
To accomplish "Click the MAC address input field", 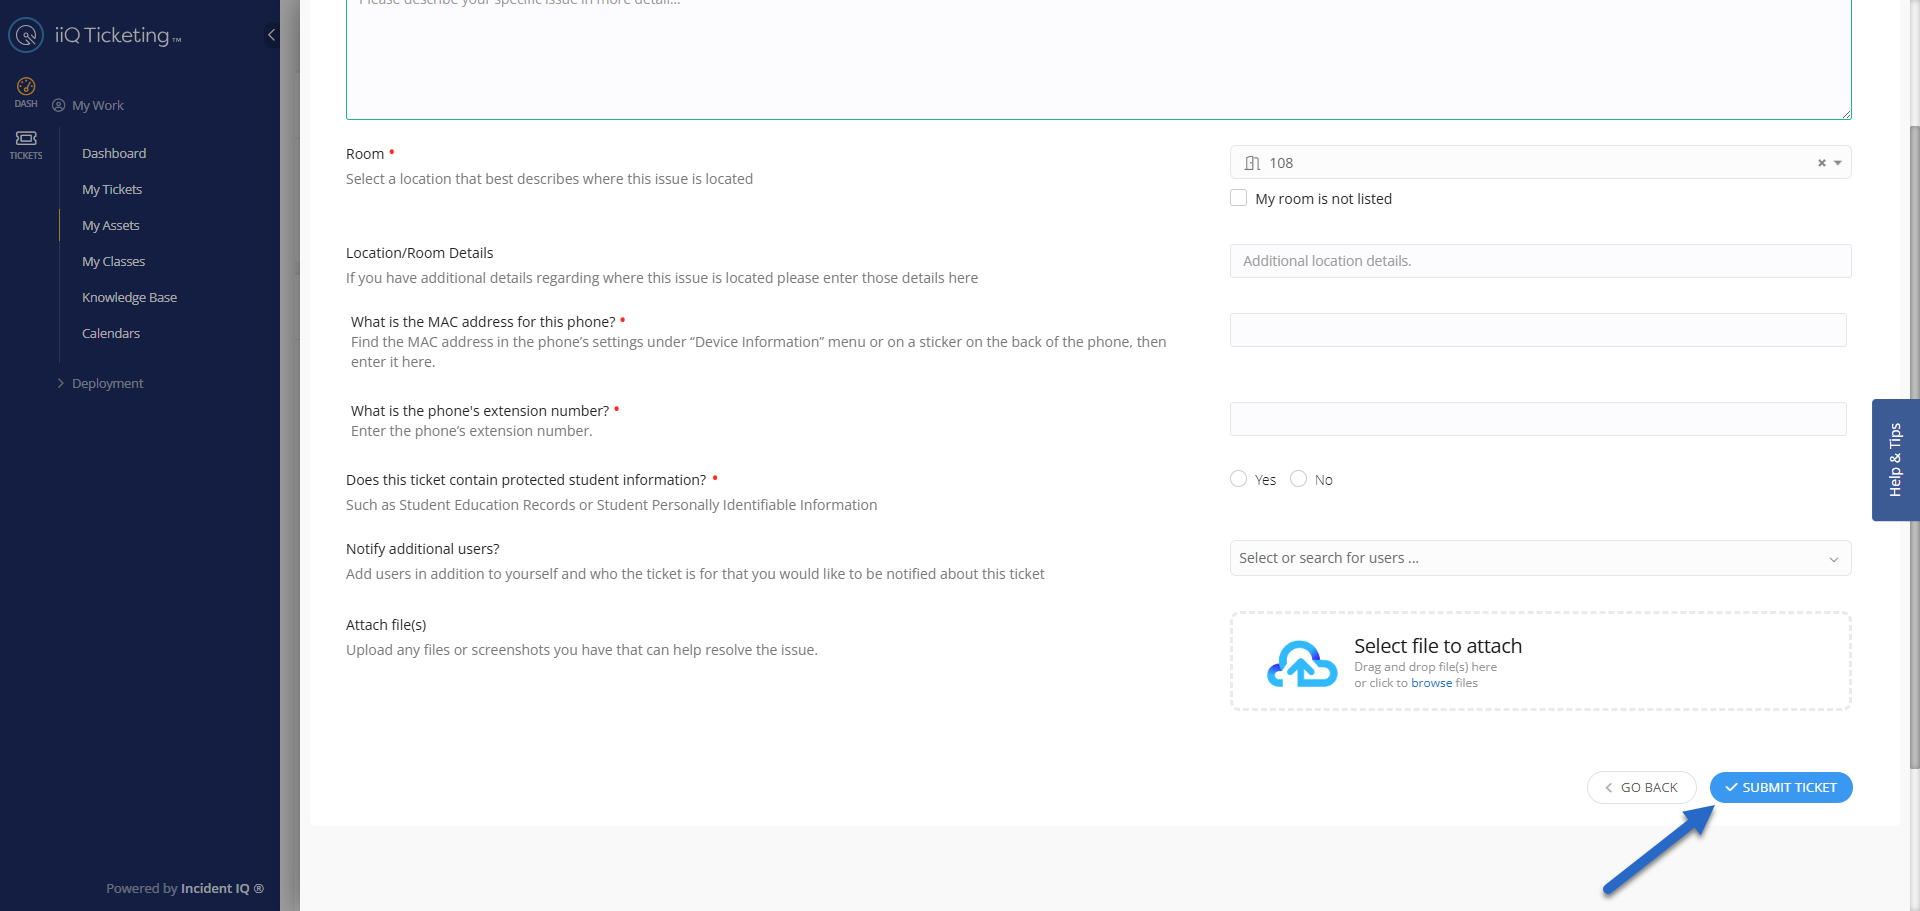I will coord(1537,330).
